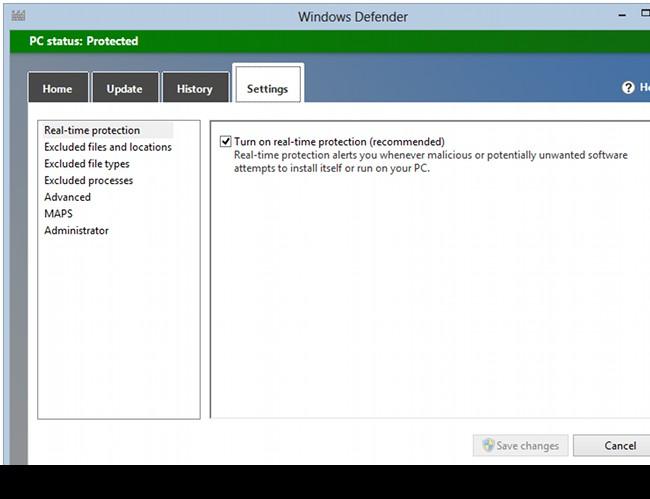Select the Settings tab
The height and width of the screenshot is (499, 650).
[268, 84]
